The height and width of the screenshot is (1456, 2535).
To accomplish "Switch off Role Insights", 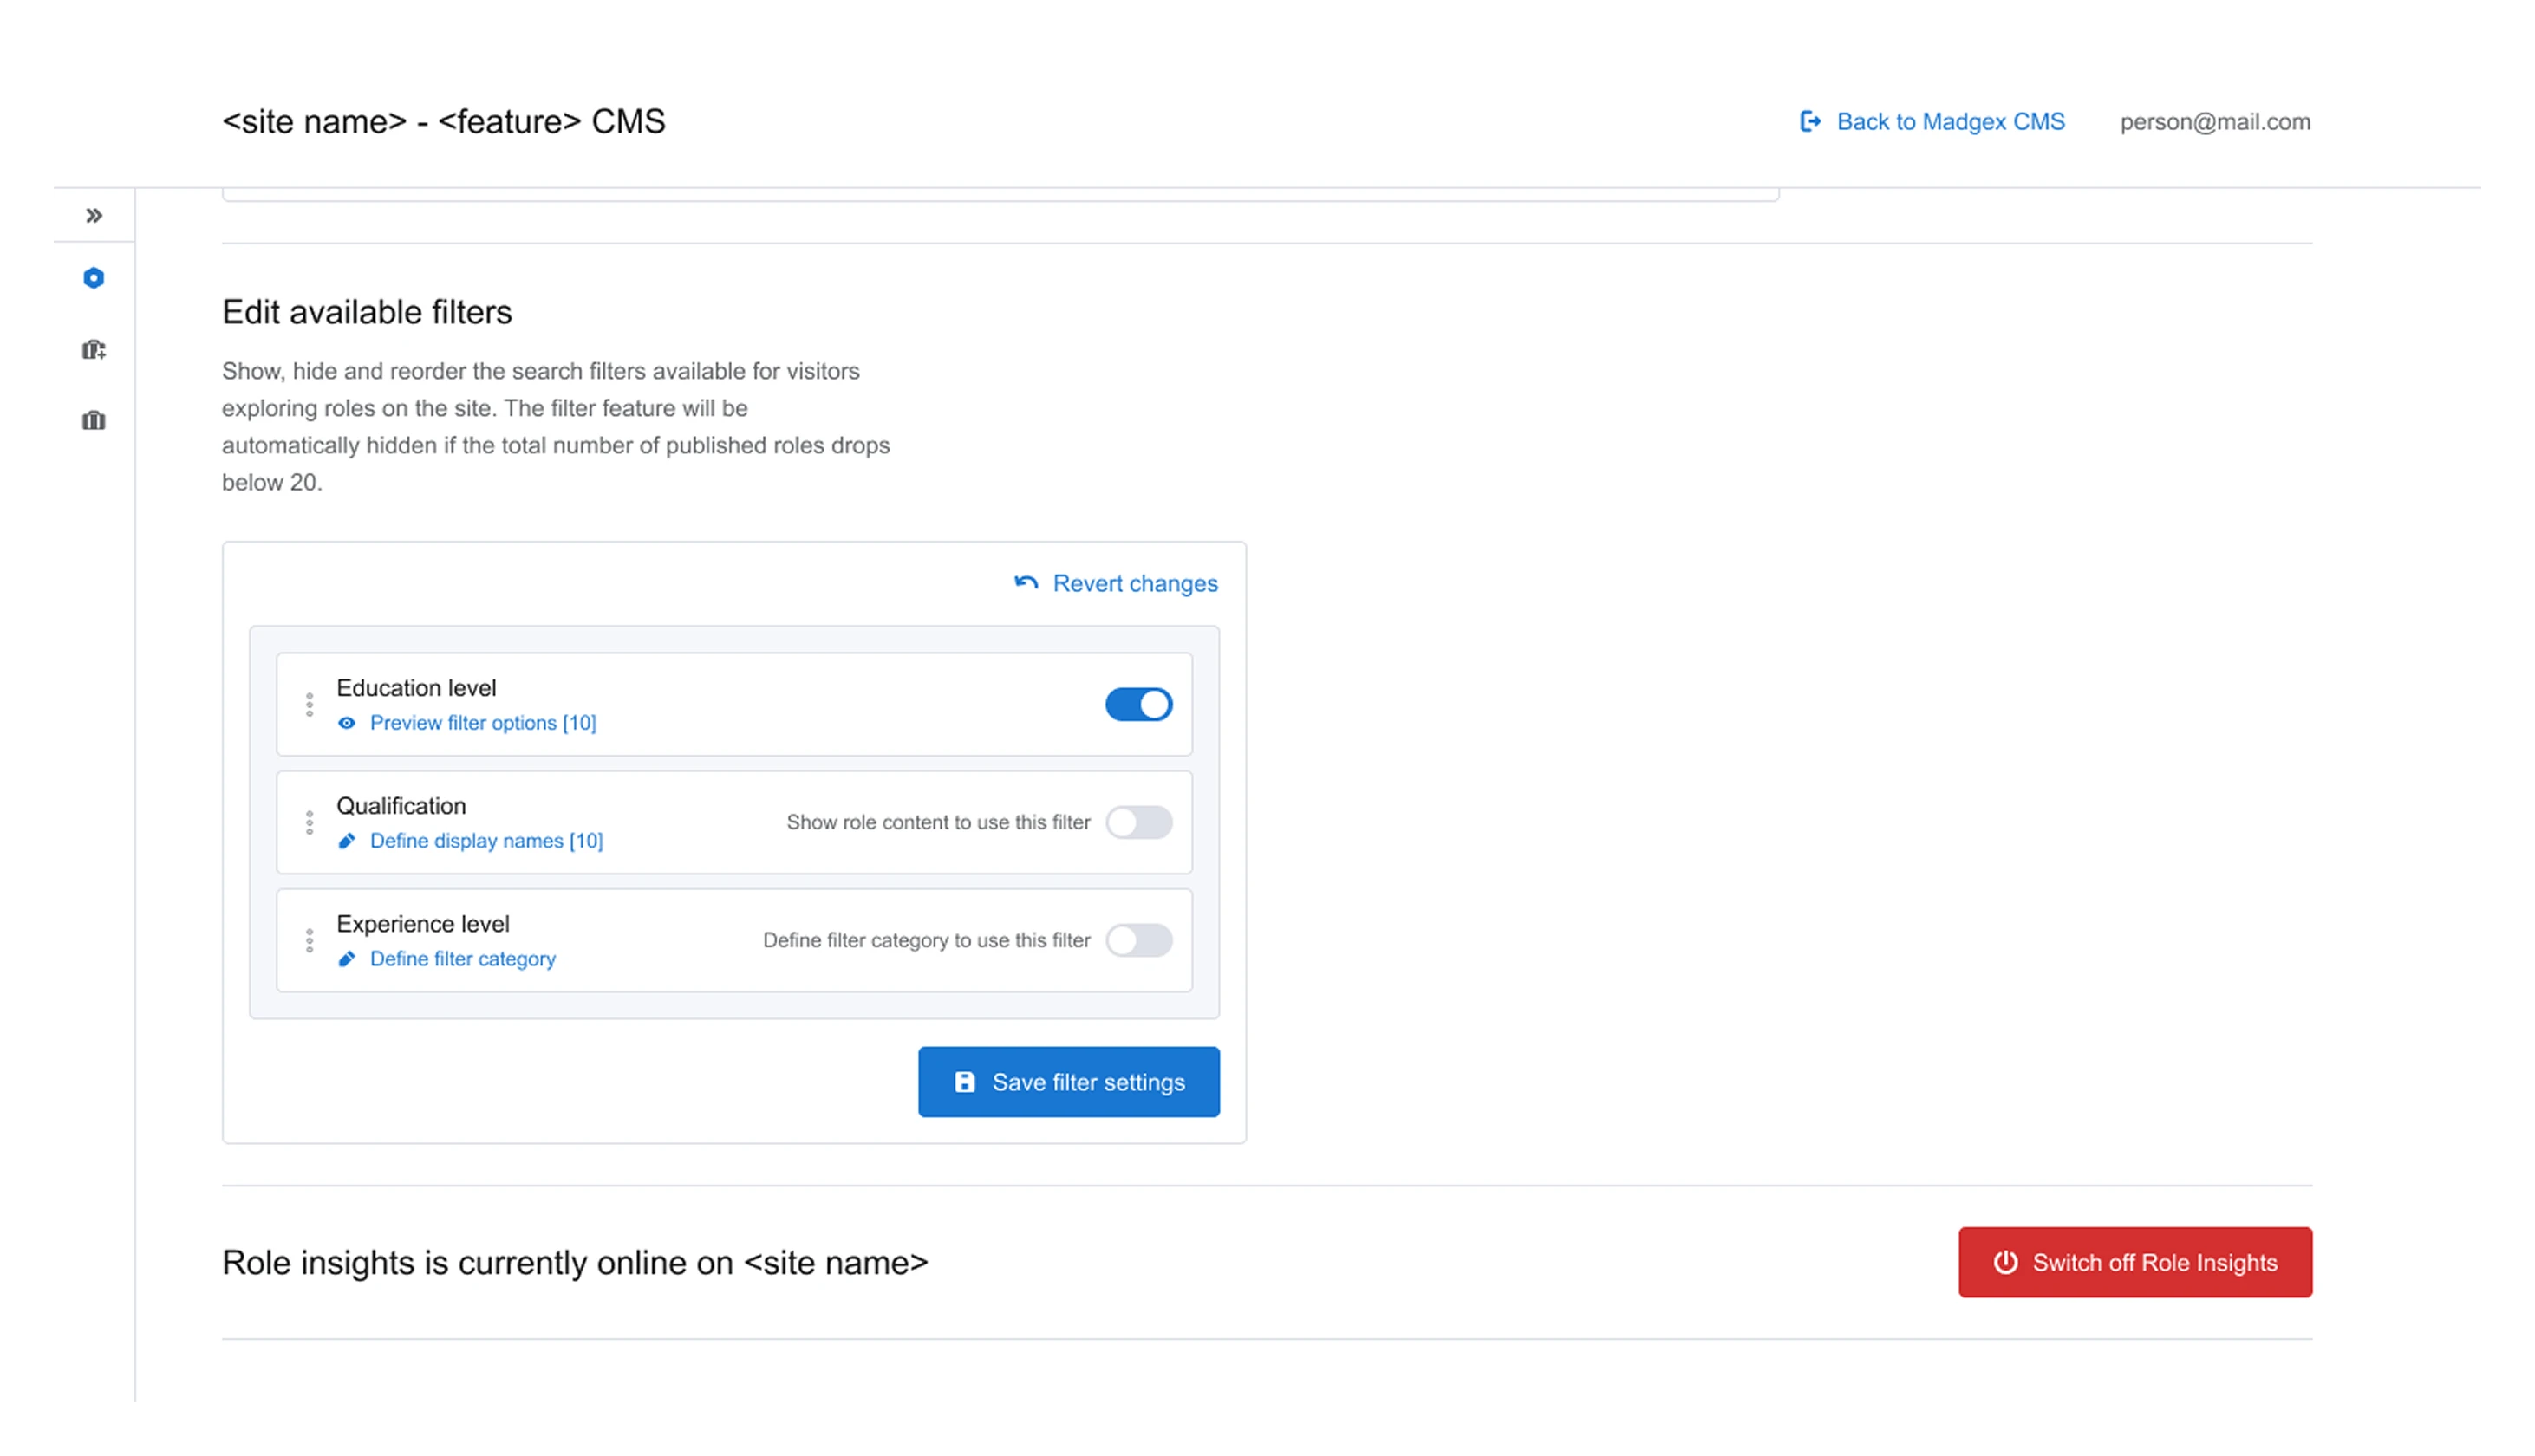I will click(2135, 1262).
